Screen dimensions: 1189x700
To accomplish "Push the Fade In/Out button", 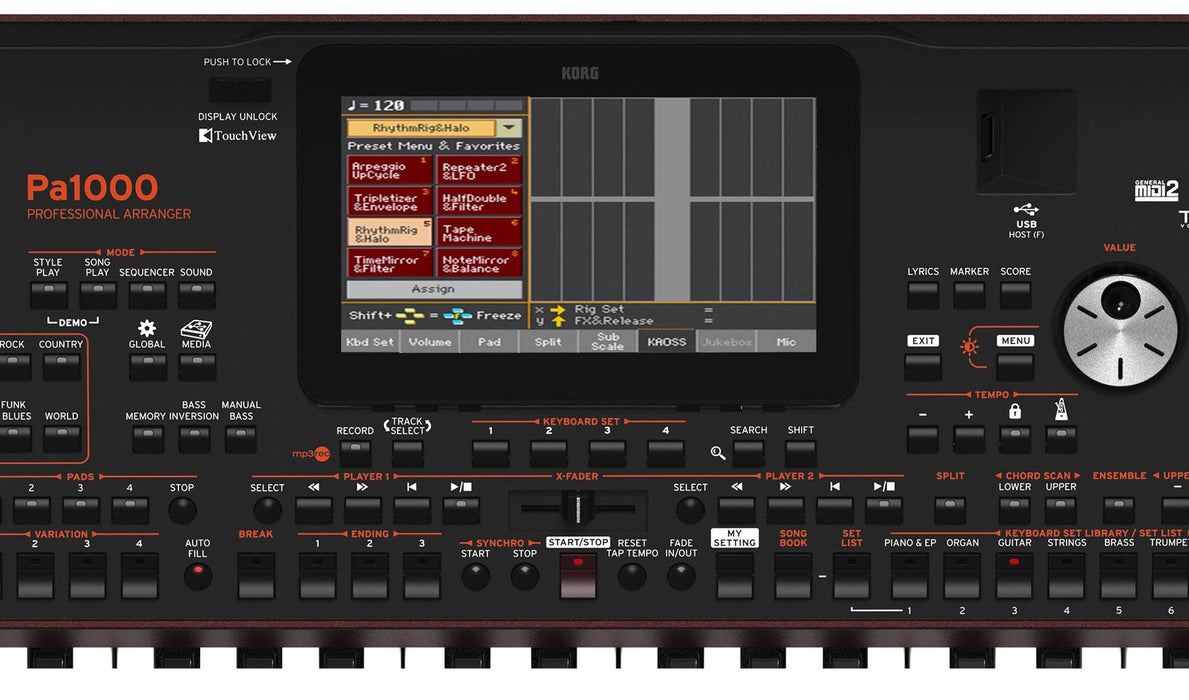I will [681, 576].
